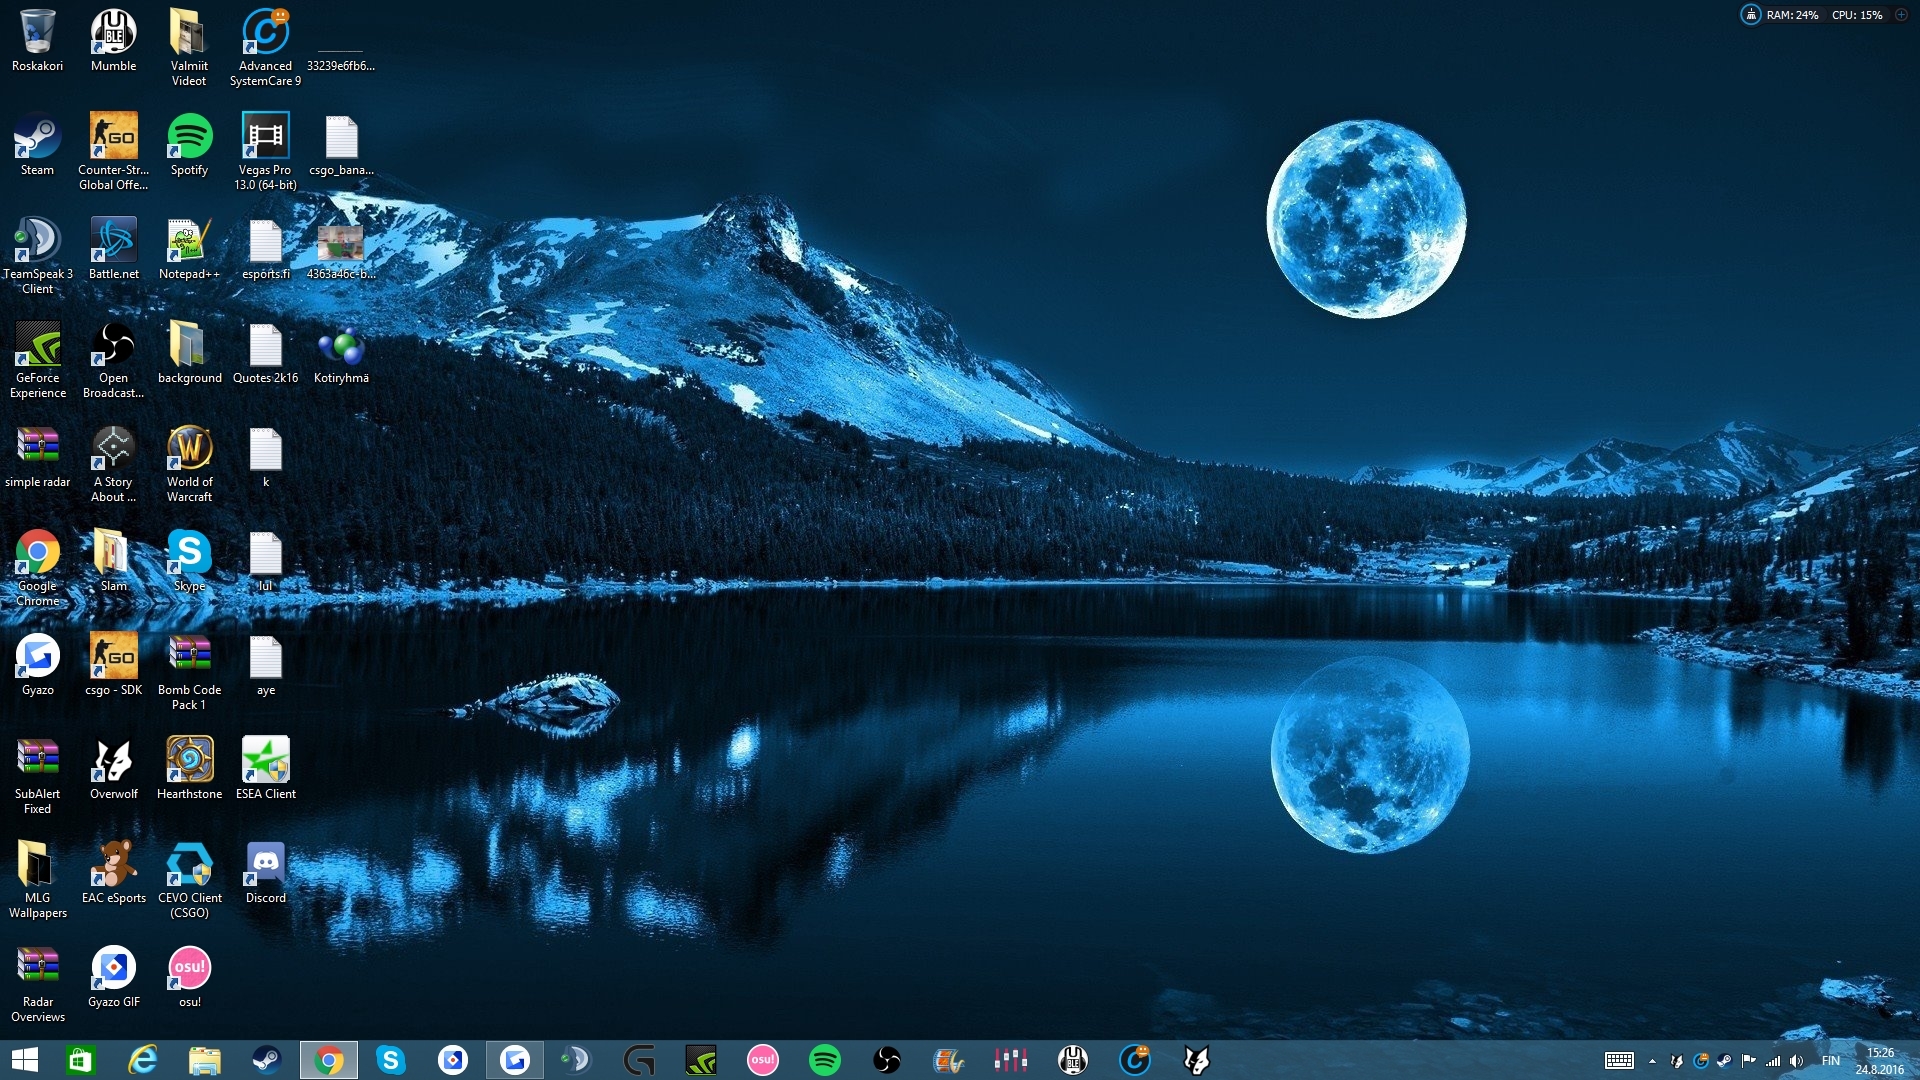Show hidden system tray icons arrow

1652,1061
